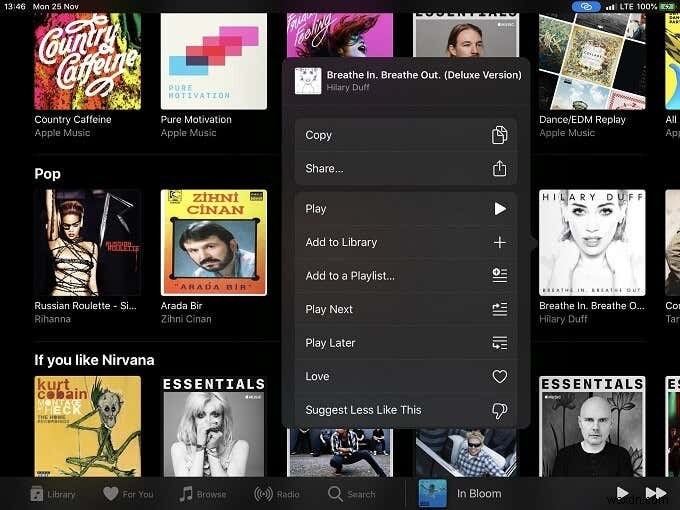680x510 pixels.
Task: Tap the Zihni Cinan artist name
Action: [186, 319]
